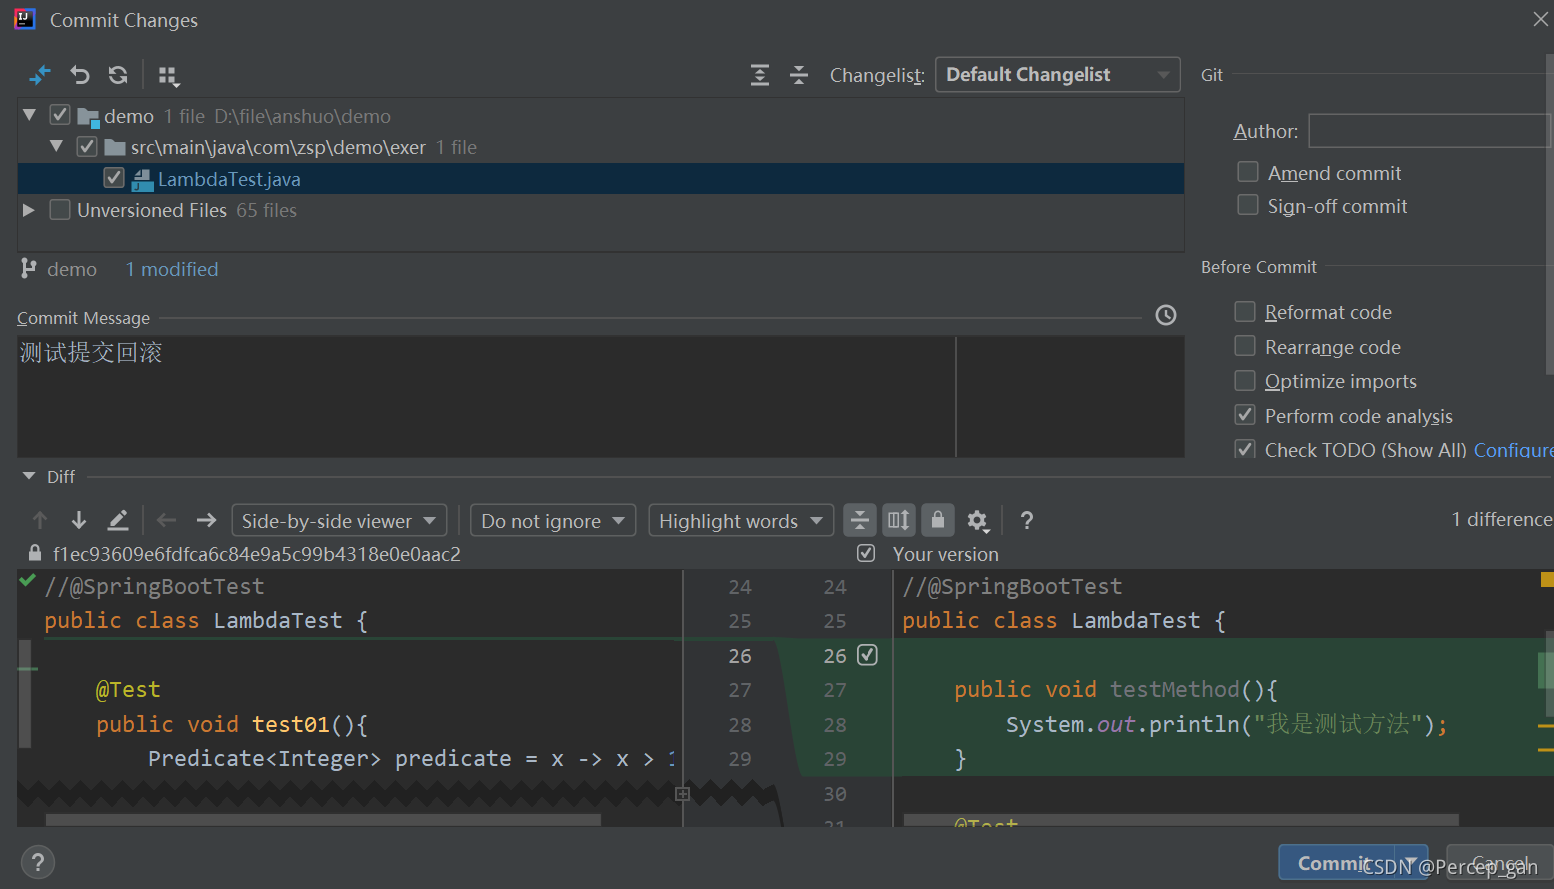This screenshot has width=1554, height=889.
Task: Click the Show Diff arrows icon
Action: 40,75
